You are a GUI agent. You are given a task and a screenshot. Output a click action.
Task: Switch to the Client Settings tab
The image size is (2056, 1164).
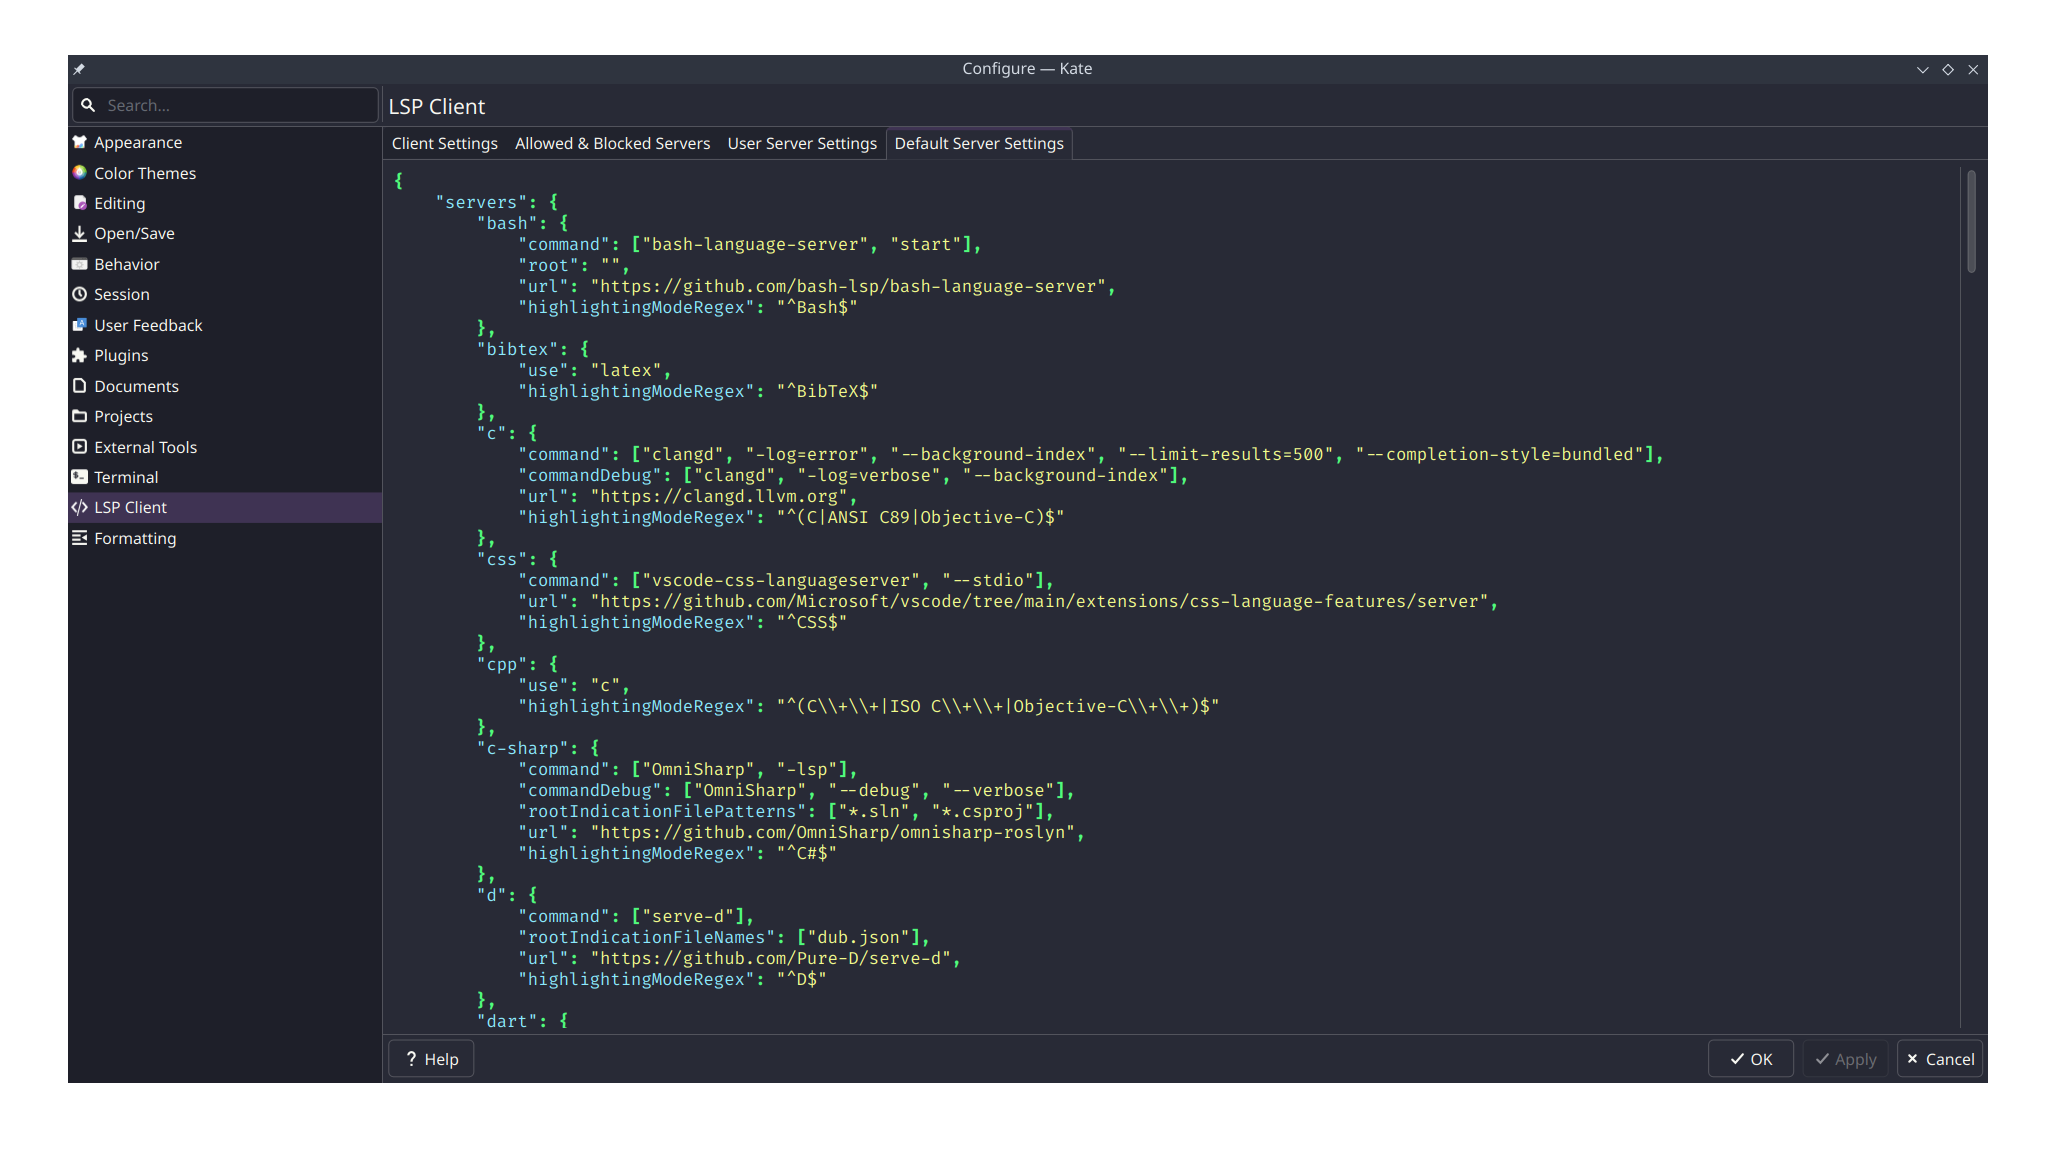tap(444, 143)
